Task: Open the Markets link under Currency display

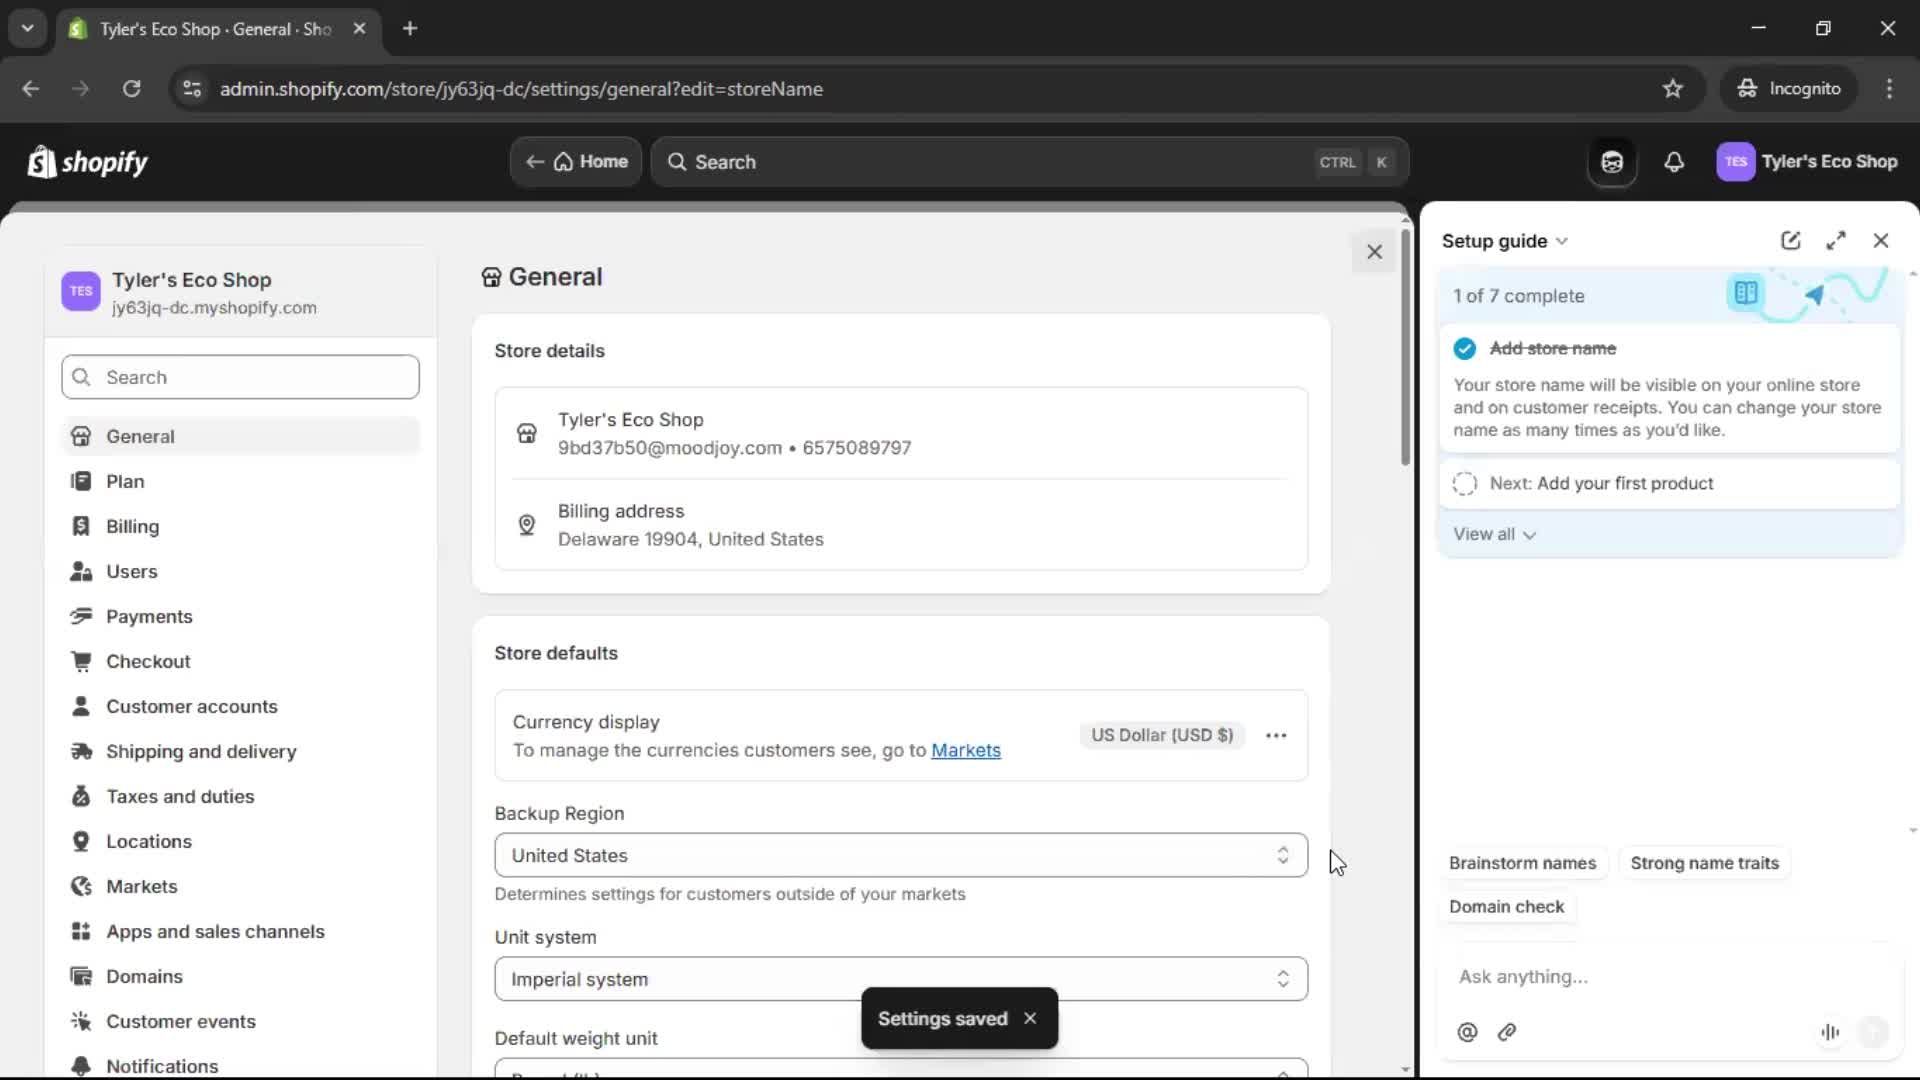Action: (x=966, y=751)
